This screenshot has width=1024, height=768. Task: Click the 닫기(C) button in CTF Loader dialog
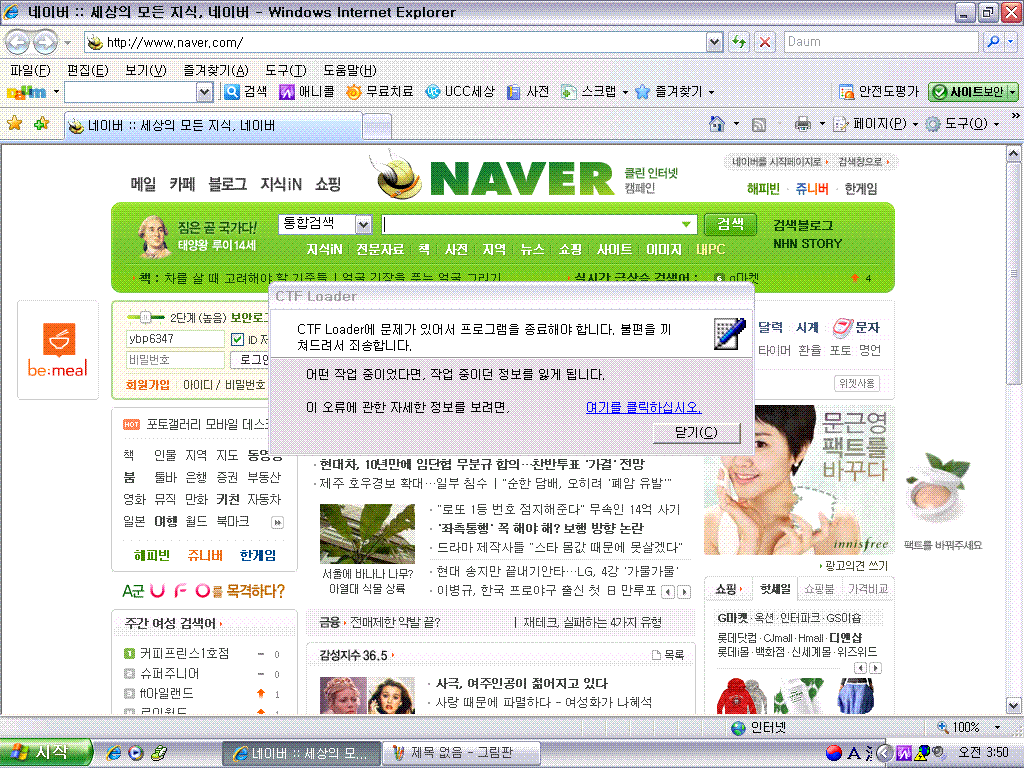click(696, 432)
